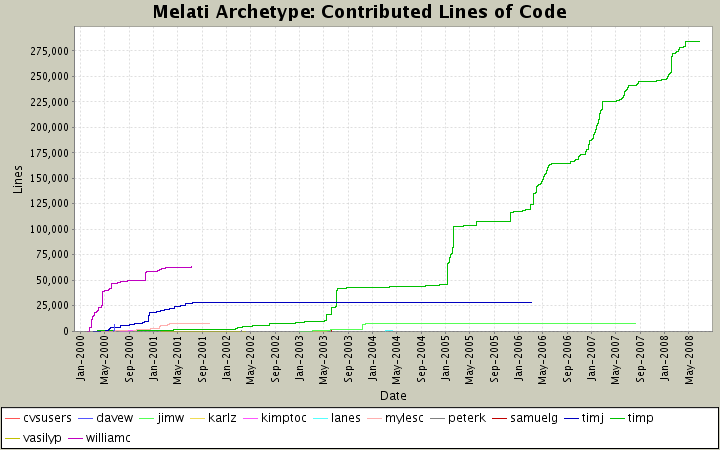This screenshot has width=720, height=450.
Task: Click the 'Jan-2008' date tick label
Action: pos(664,360)
